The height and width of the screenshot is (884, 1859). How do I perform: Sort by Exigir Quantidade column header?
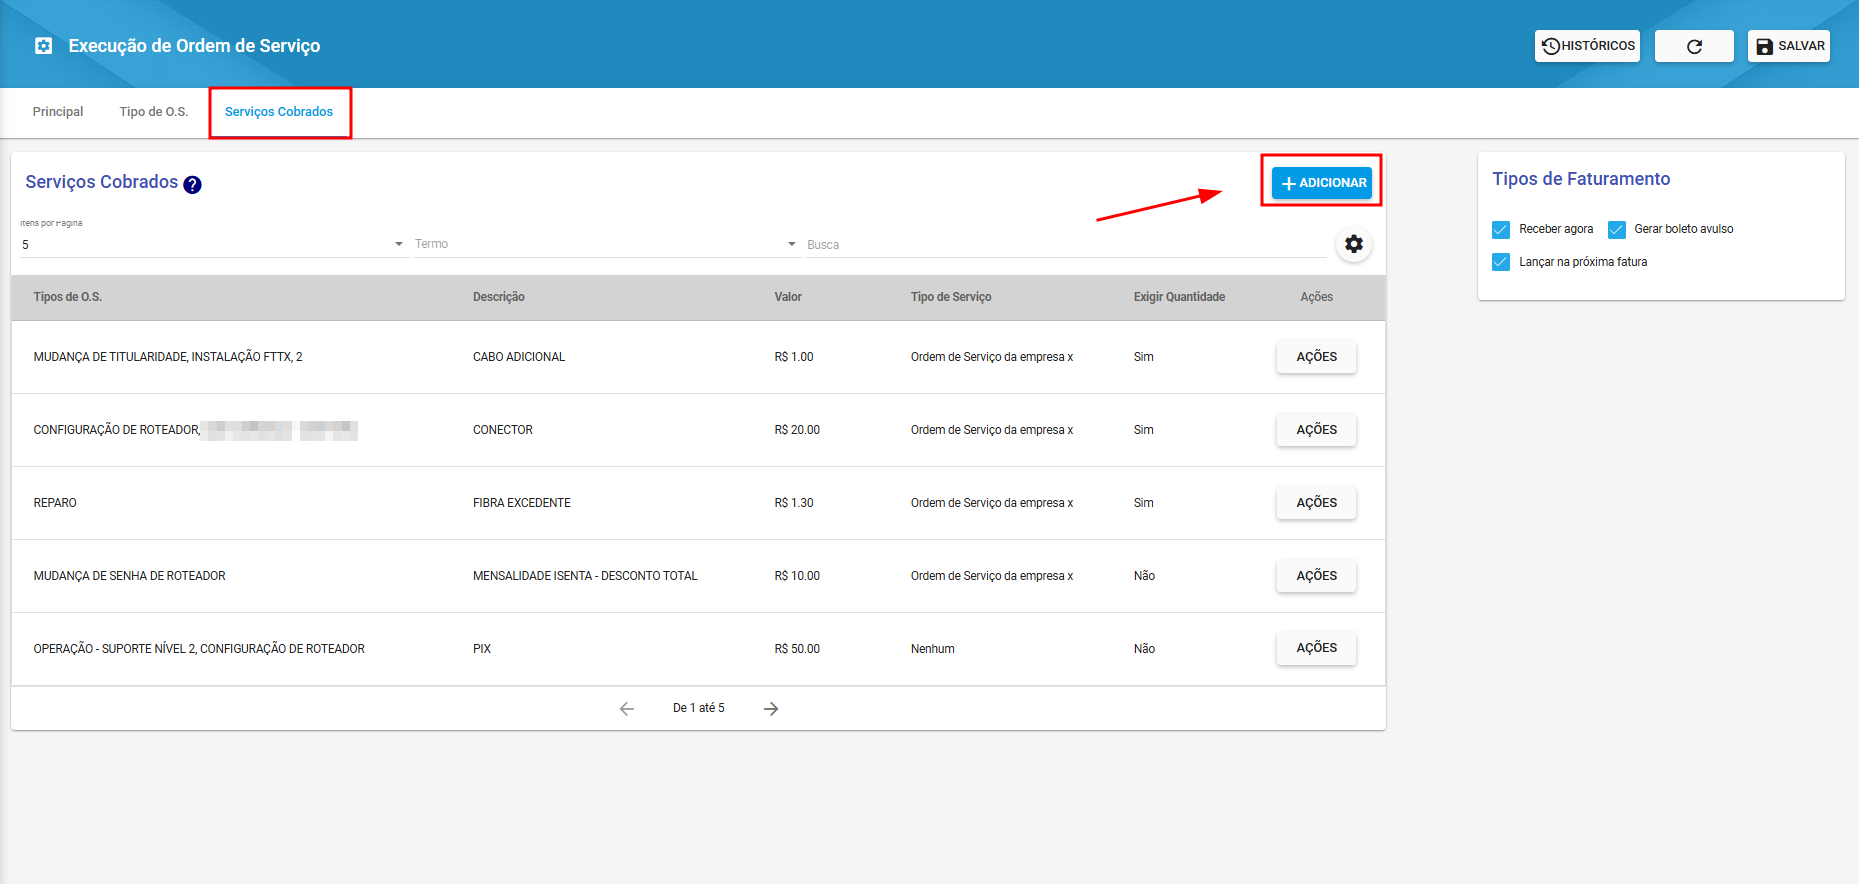pos(1179,297)
